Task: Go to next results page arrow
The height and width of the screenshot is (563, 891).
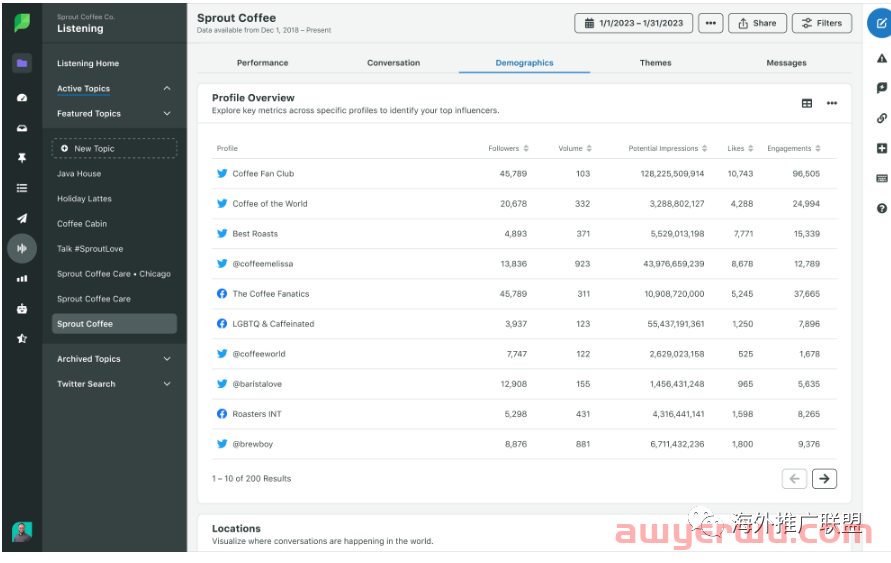Action: (x=824, y=479)
